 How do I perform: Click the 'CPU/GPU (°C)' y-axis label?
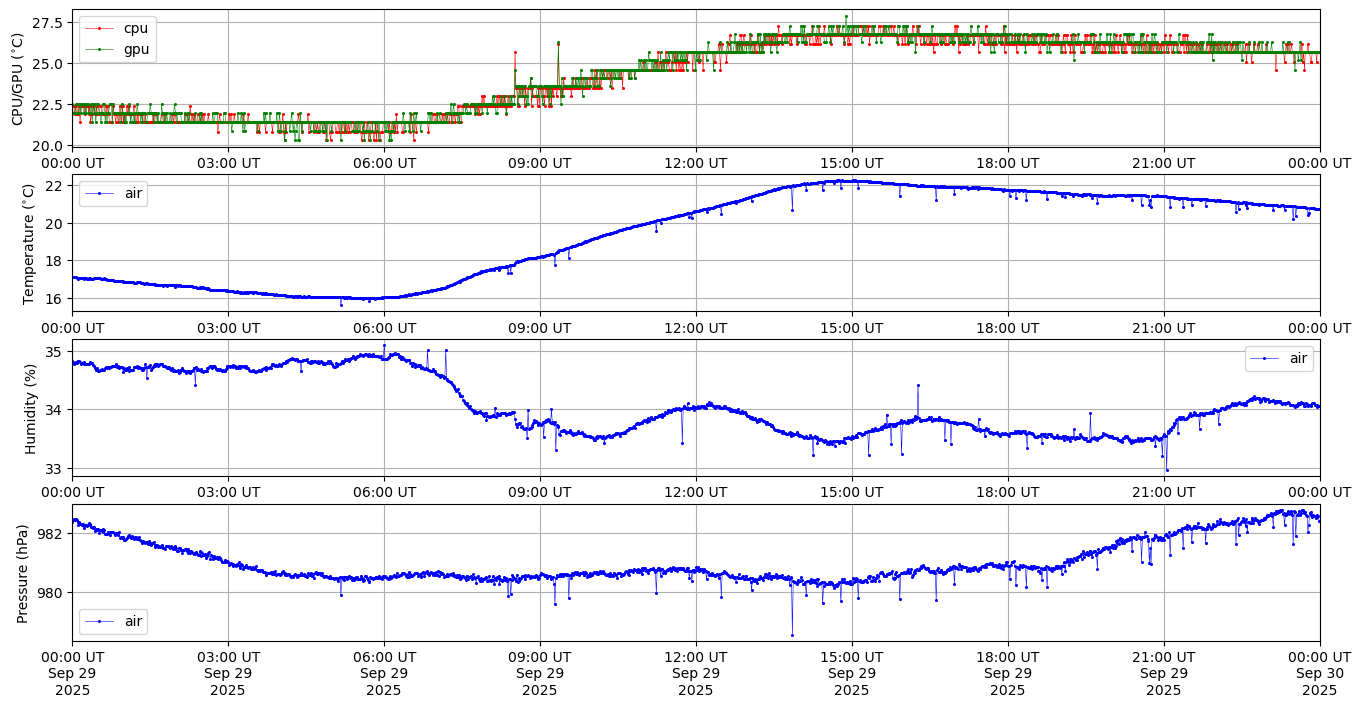click(17, 78)
